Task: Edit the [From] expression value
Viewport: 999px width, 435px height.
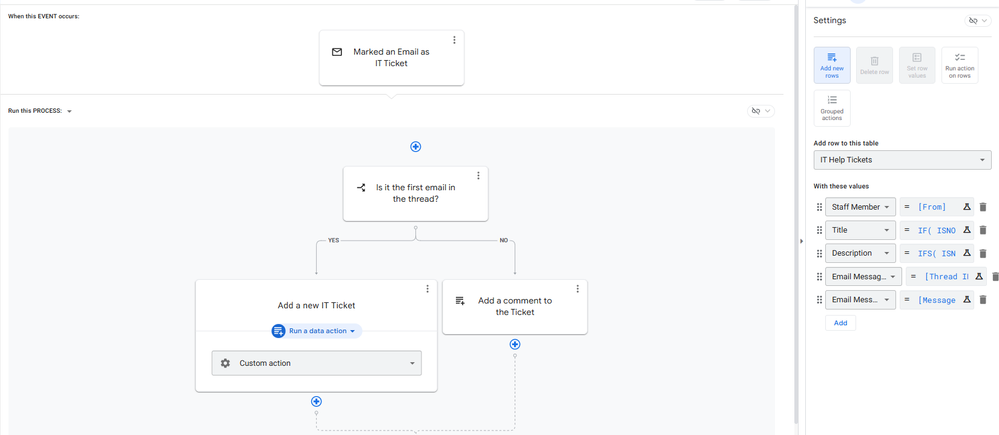Action: (x=931, y=207)
